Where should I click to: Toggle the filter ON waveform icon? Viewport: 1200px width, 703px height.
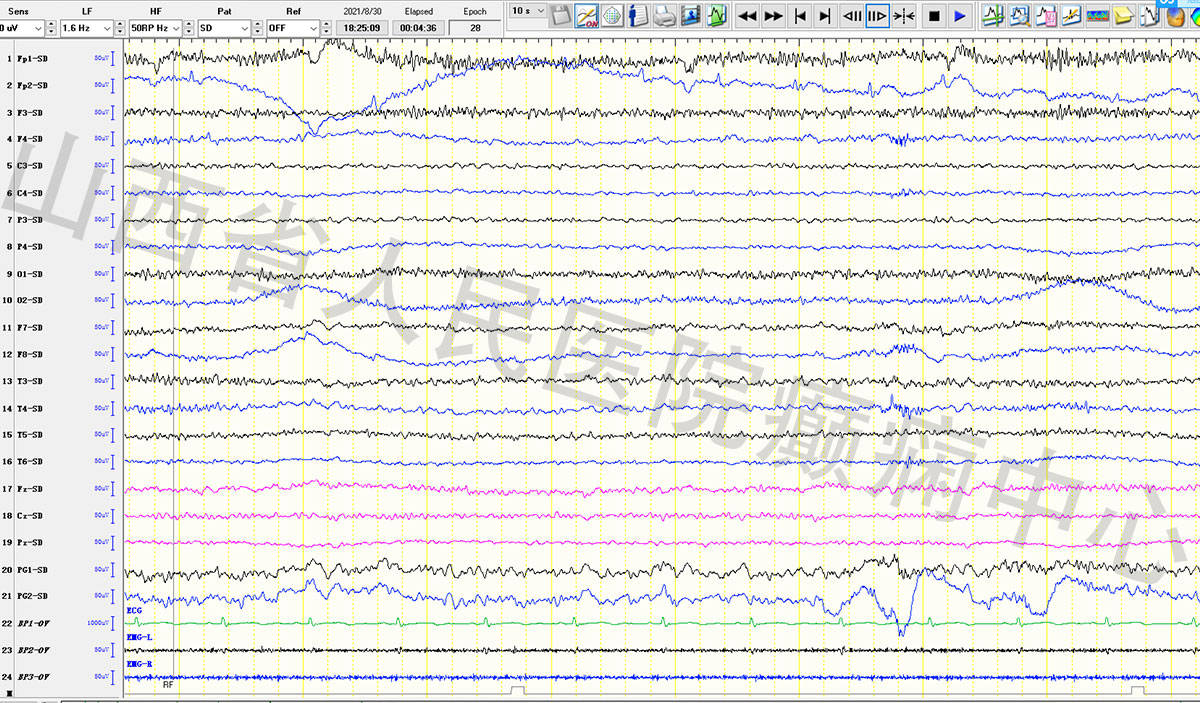tap(586, 16)
